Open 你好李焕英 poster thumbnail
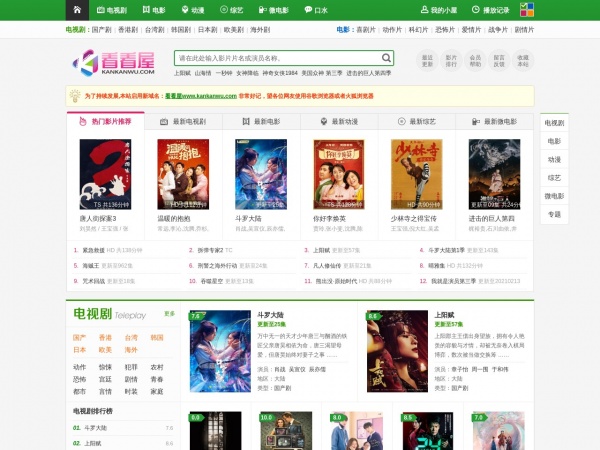Screen dimensions: 600x450 click(339, 174)
